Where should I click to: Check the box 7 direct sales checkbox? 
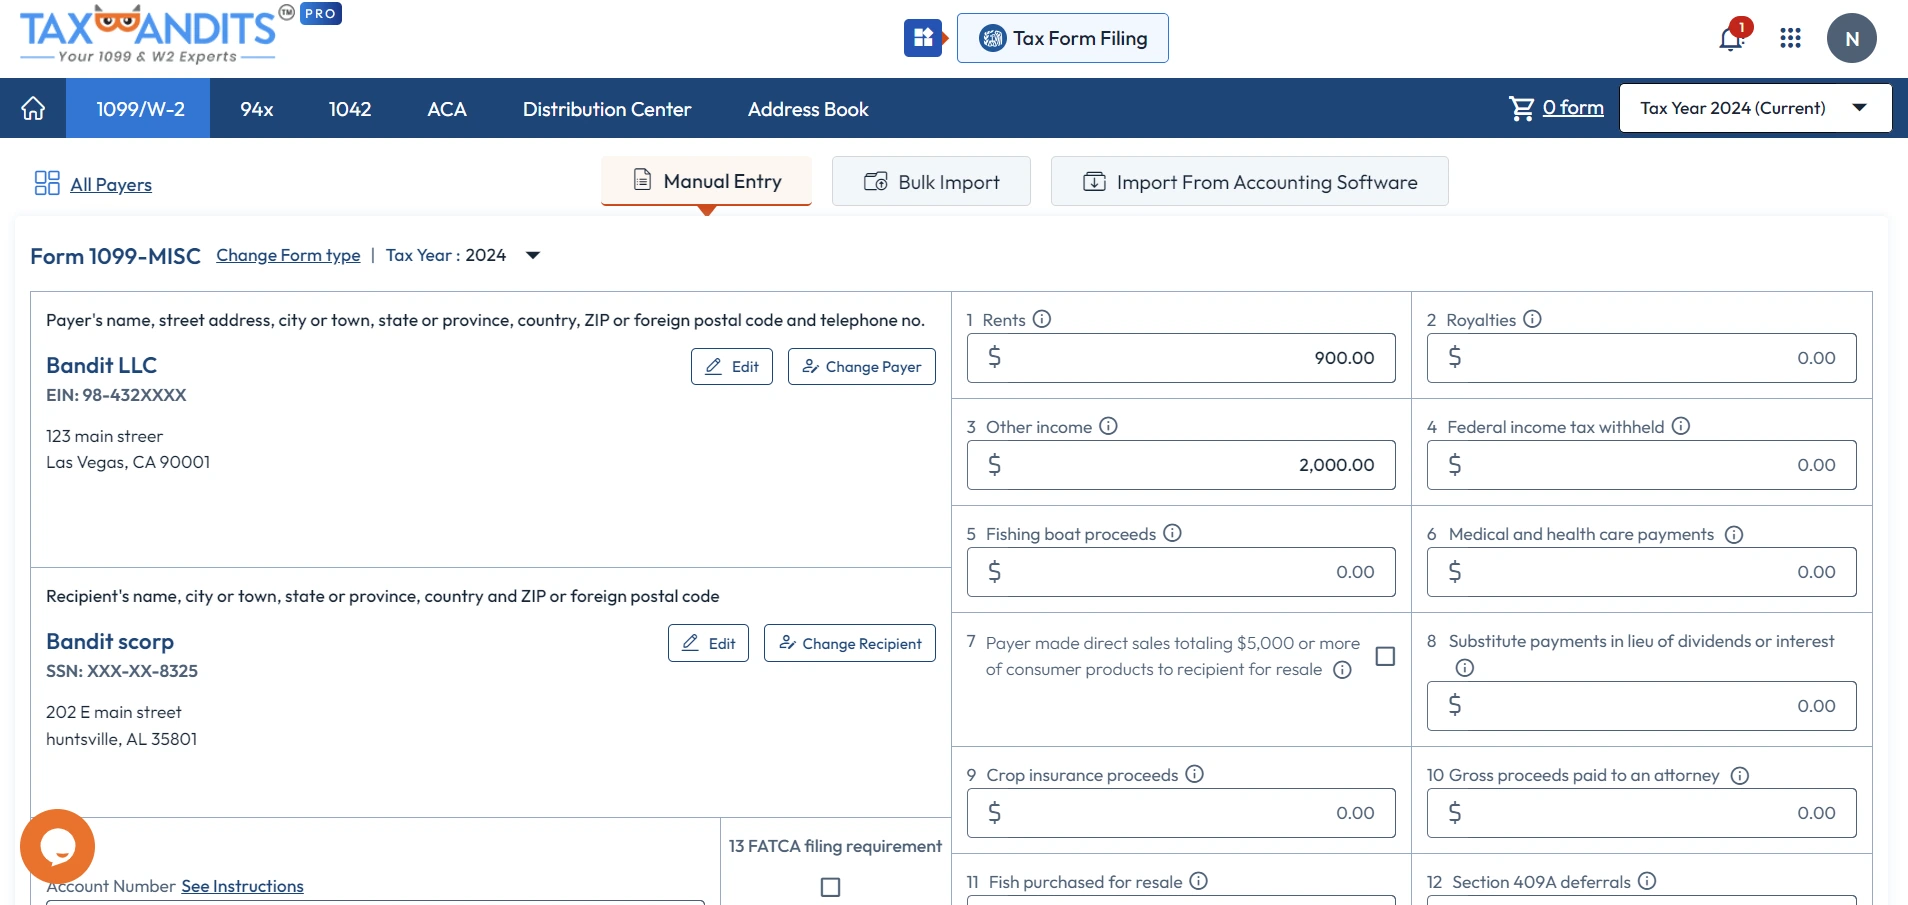(x=1385, y=657)
